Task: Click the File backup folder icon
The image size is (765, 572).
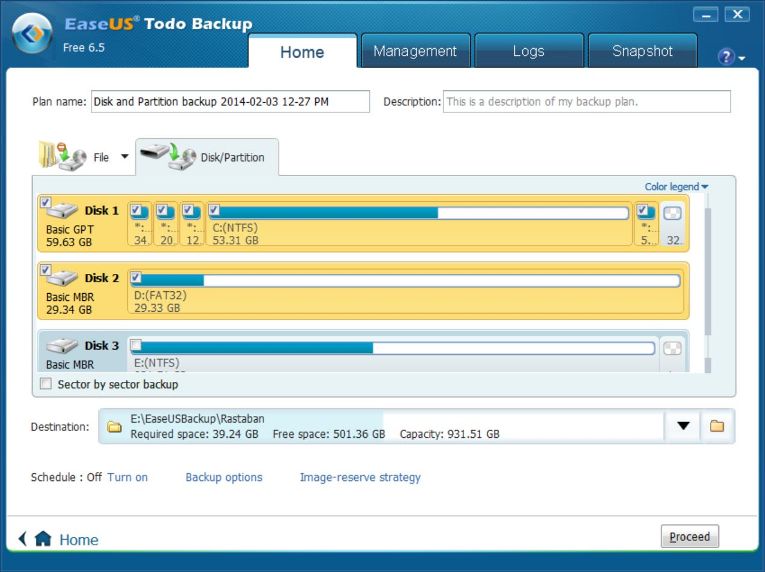Action: click(x=58, y=155)
